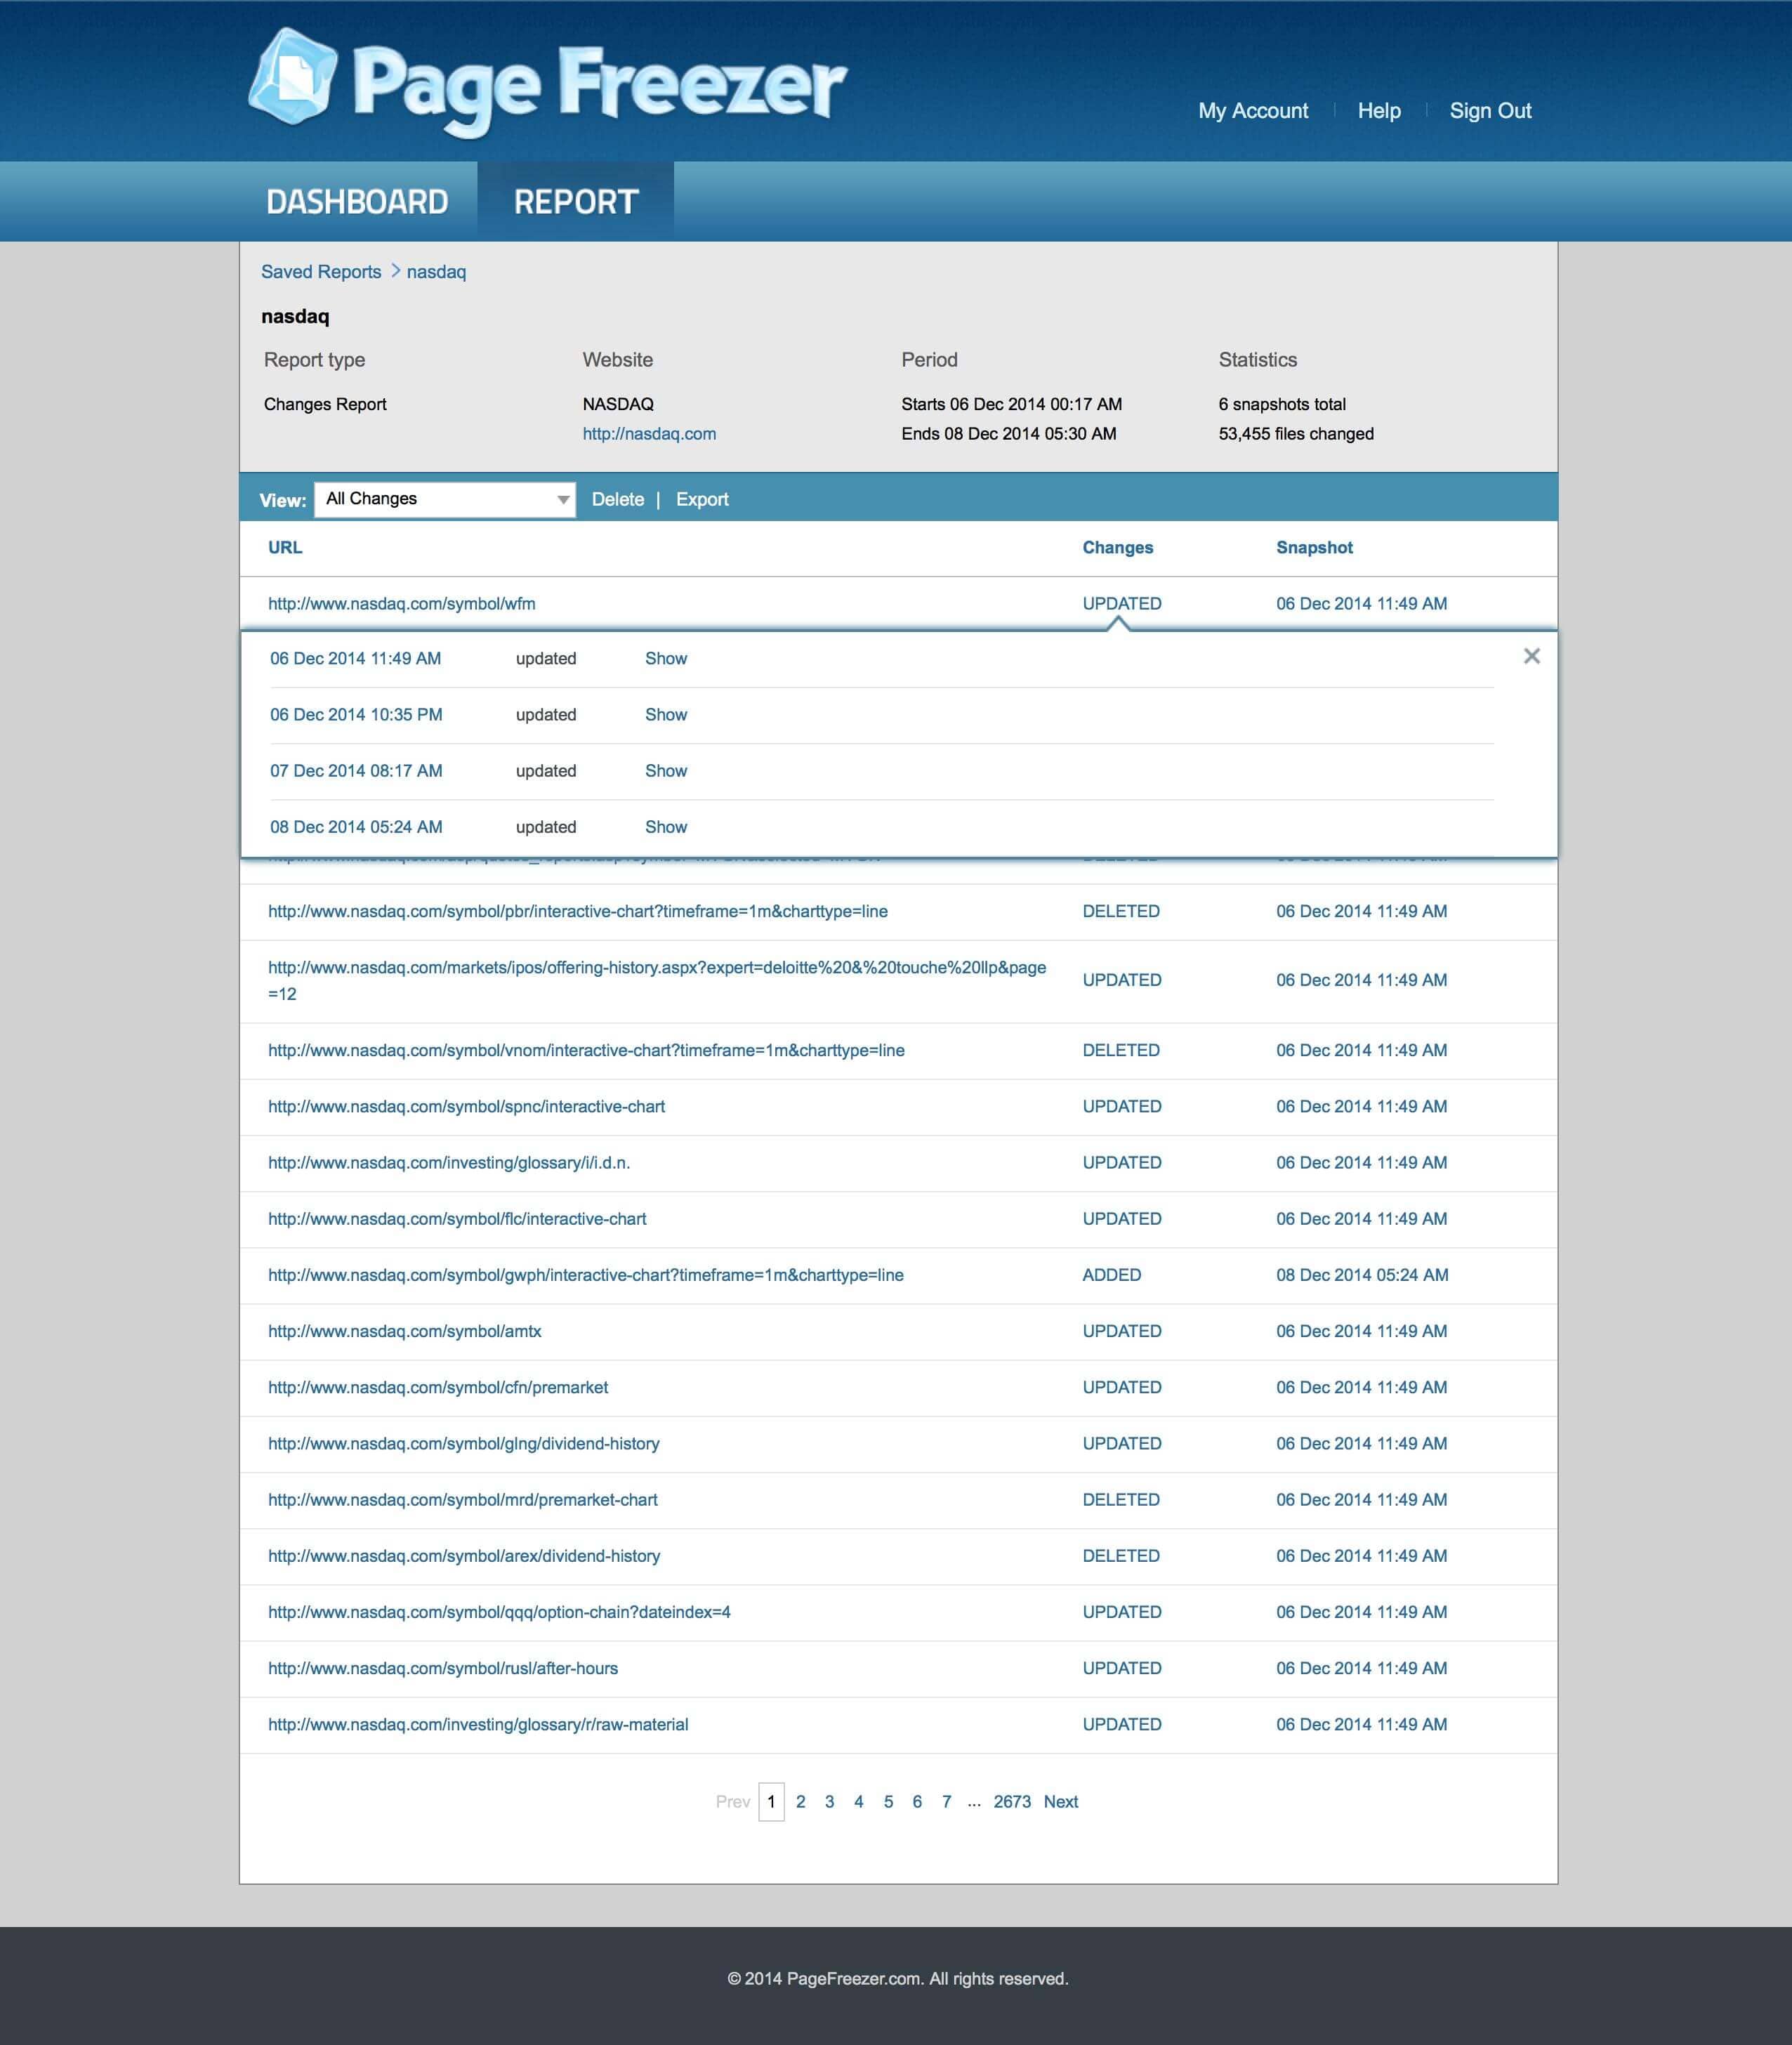Jump to last page 2673

[1012, 1801]
